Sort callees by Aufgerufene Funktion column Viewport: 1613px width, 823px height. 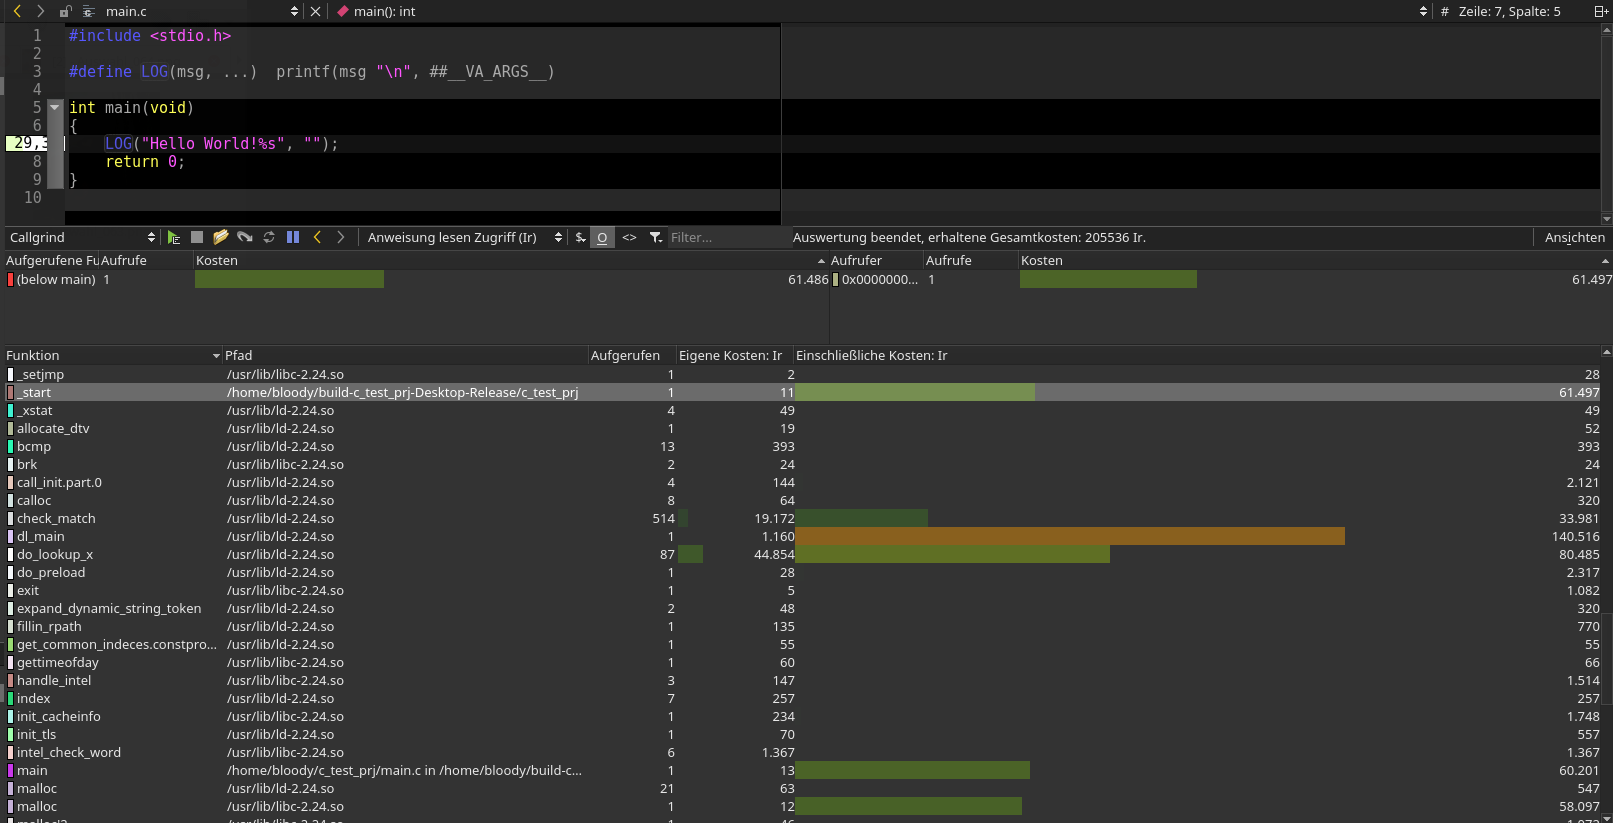click(52, 260)
